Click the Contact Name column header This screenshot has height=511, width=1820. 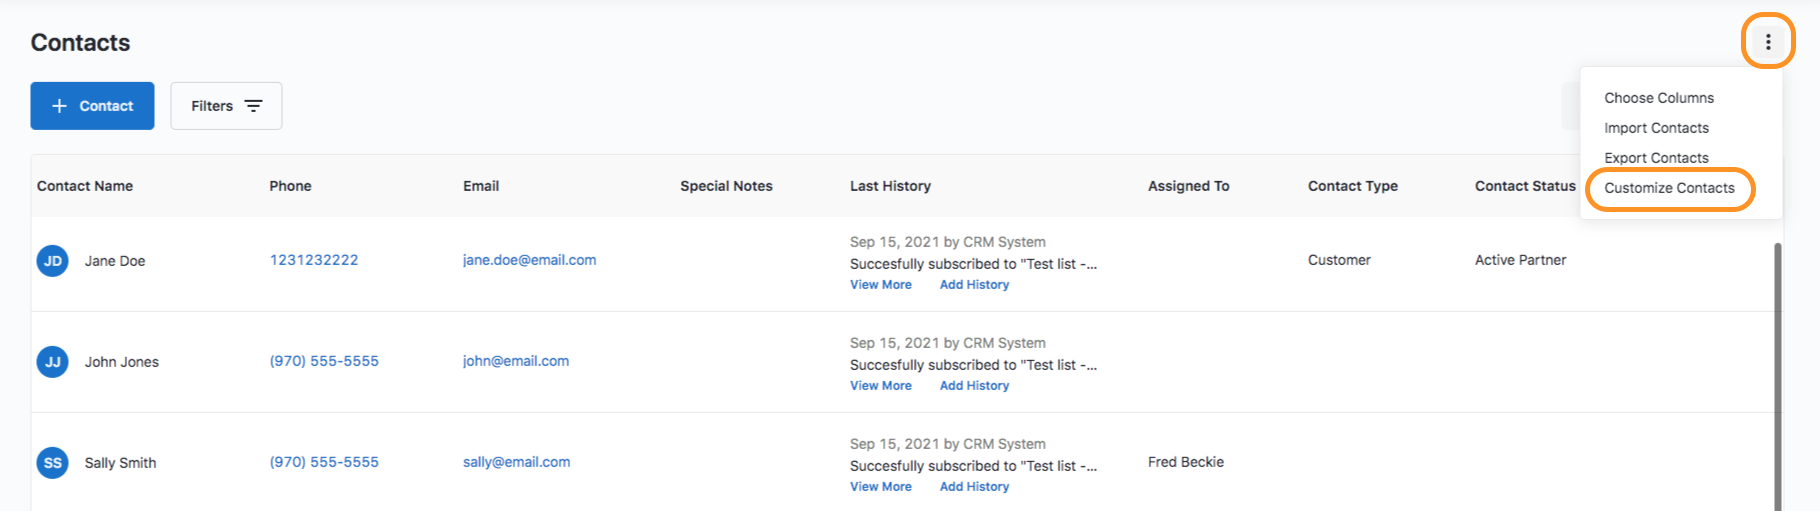85,186
